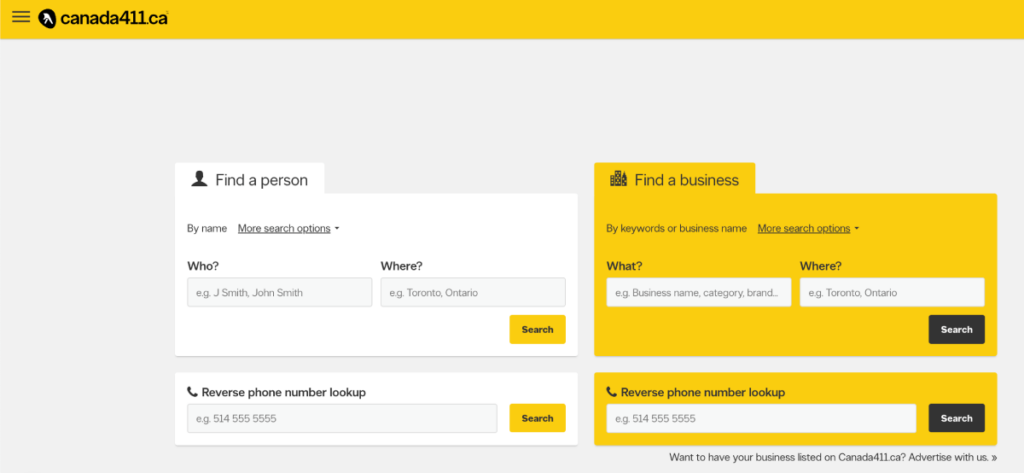This screenshot has height=473, width=1024.
Task: Click the Who? name input field
Action: (279, 293)
